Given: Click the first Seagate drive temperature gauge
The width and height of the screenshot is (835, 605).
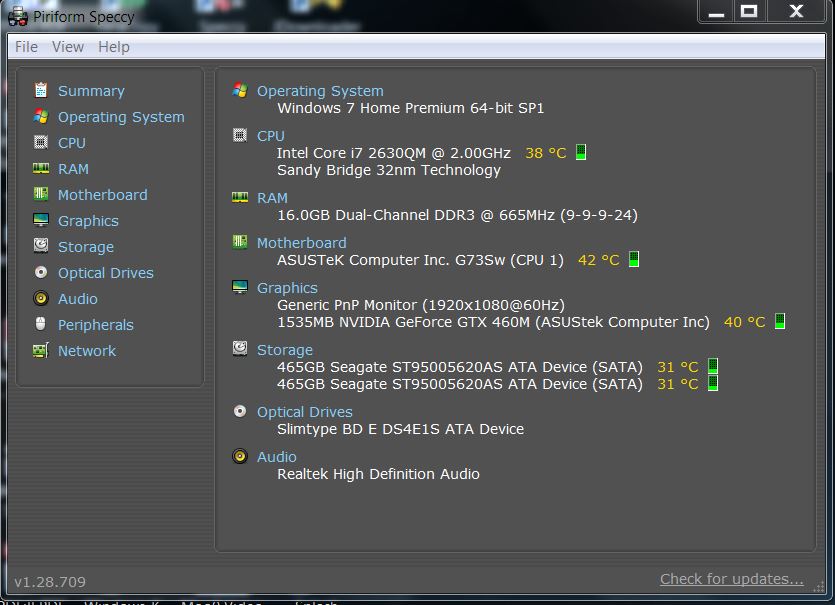Looking at the screenshot, I should click(713, 366).
